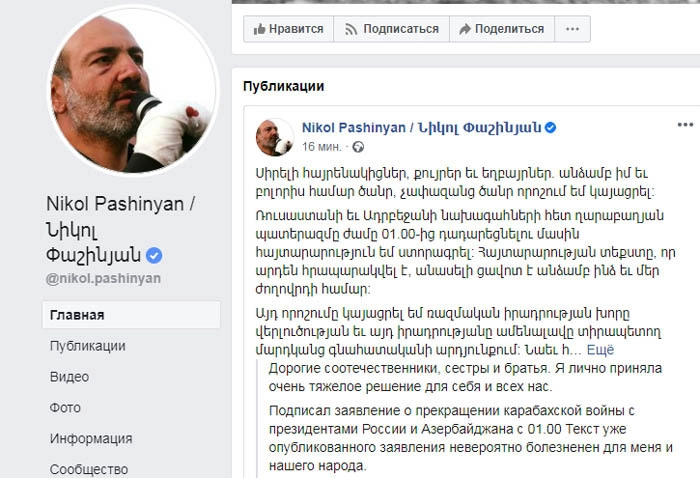Image resolution: width=700 pixels, height=478 pixels.
Task: Expand the post text with Ещё
Action: pos(600,350)
